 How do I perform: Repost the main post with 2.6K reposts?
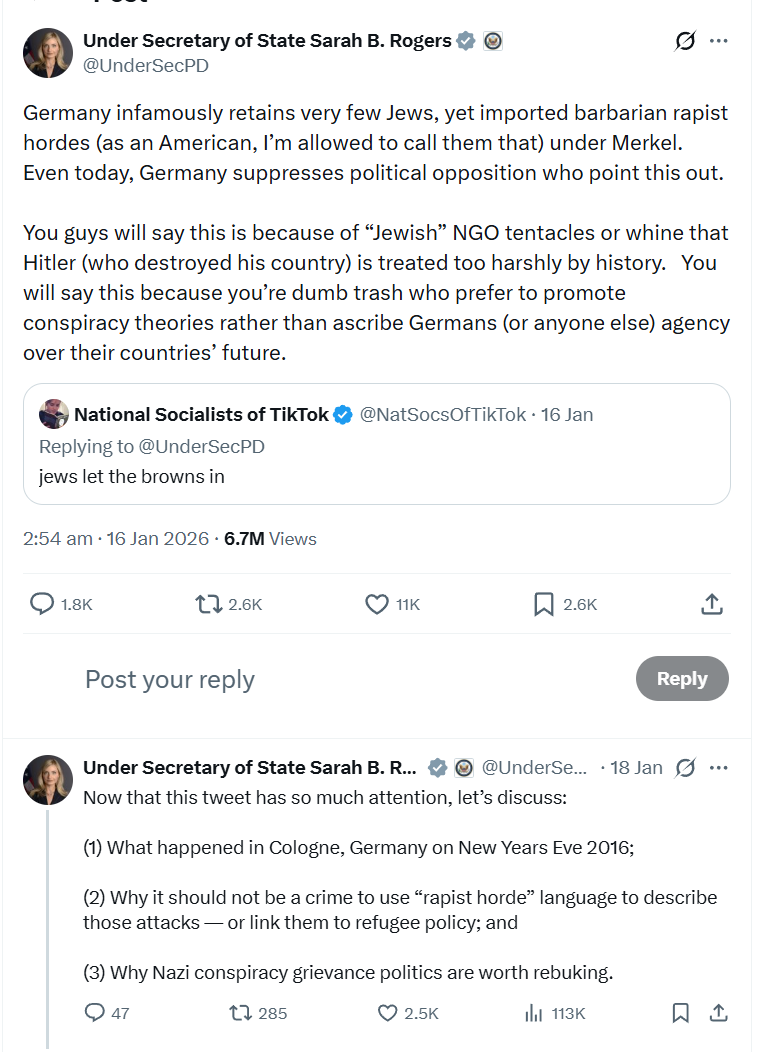[x=209, y=604]
